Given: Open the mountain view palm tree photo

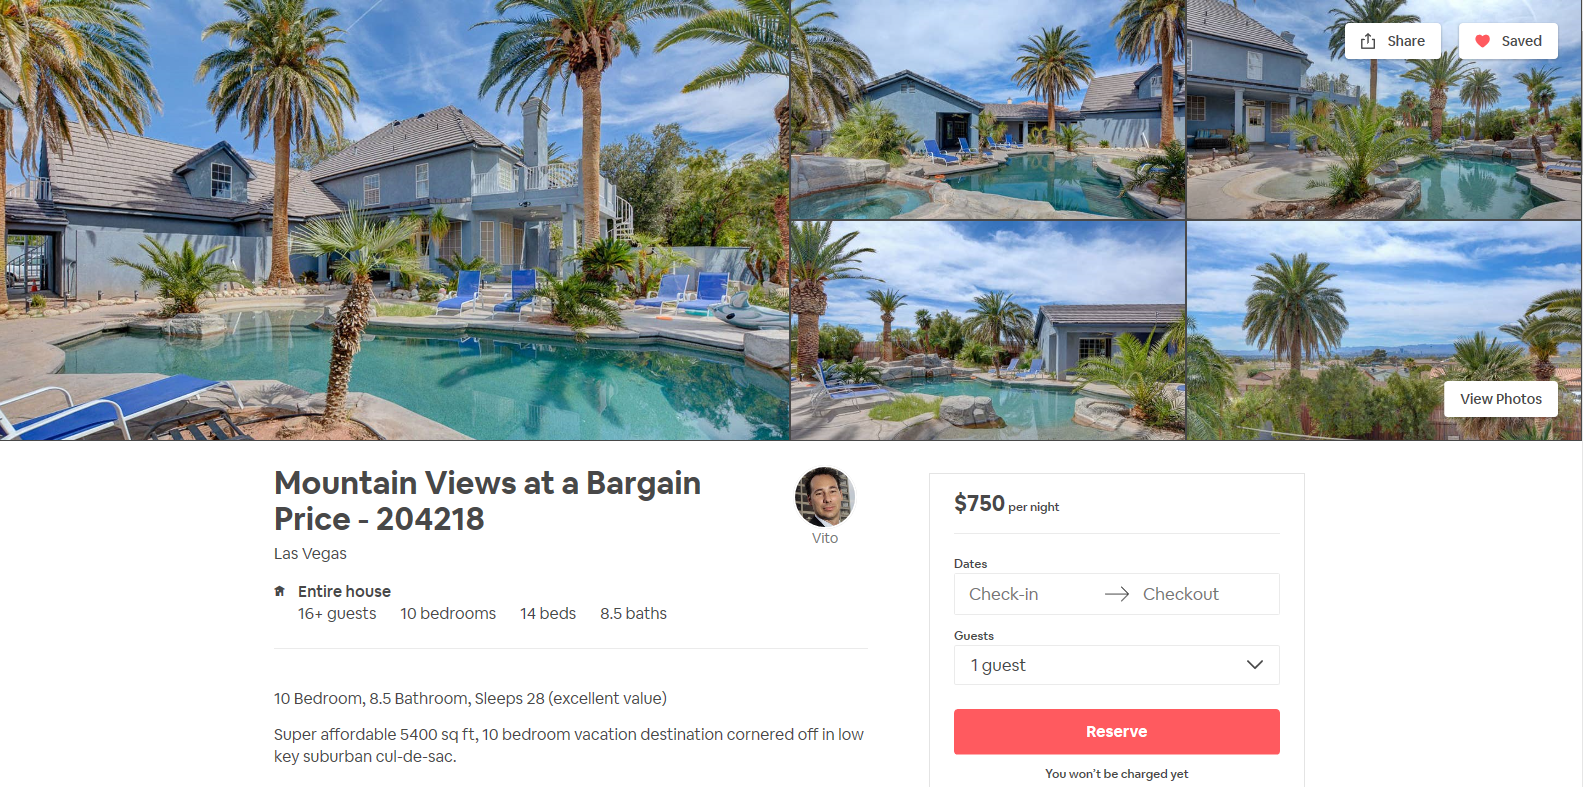Looking at the screenshot, I should (1384, 331).
